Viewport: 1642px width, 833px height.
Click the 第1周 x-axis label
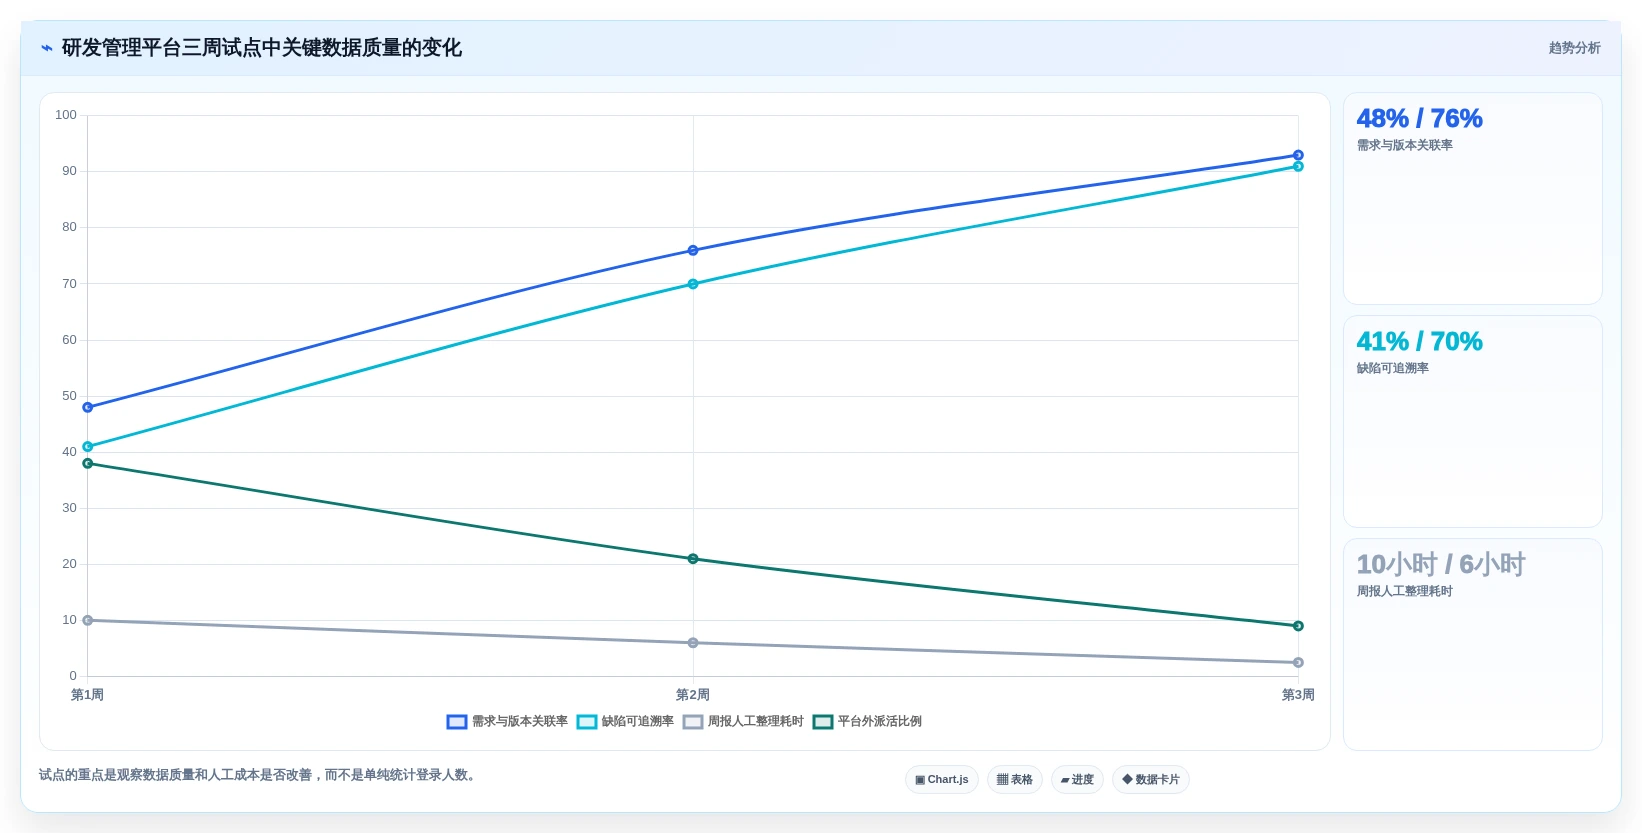[x=87, y=695]
